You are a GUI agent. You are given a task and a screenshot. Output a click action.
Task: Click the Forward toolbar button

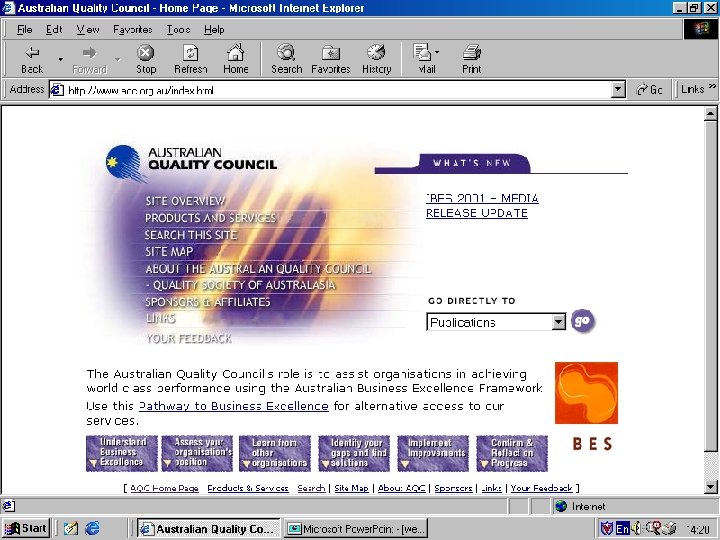[x=90, y=60]
